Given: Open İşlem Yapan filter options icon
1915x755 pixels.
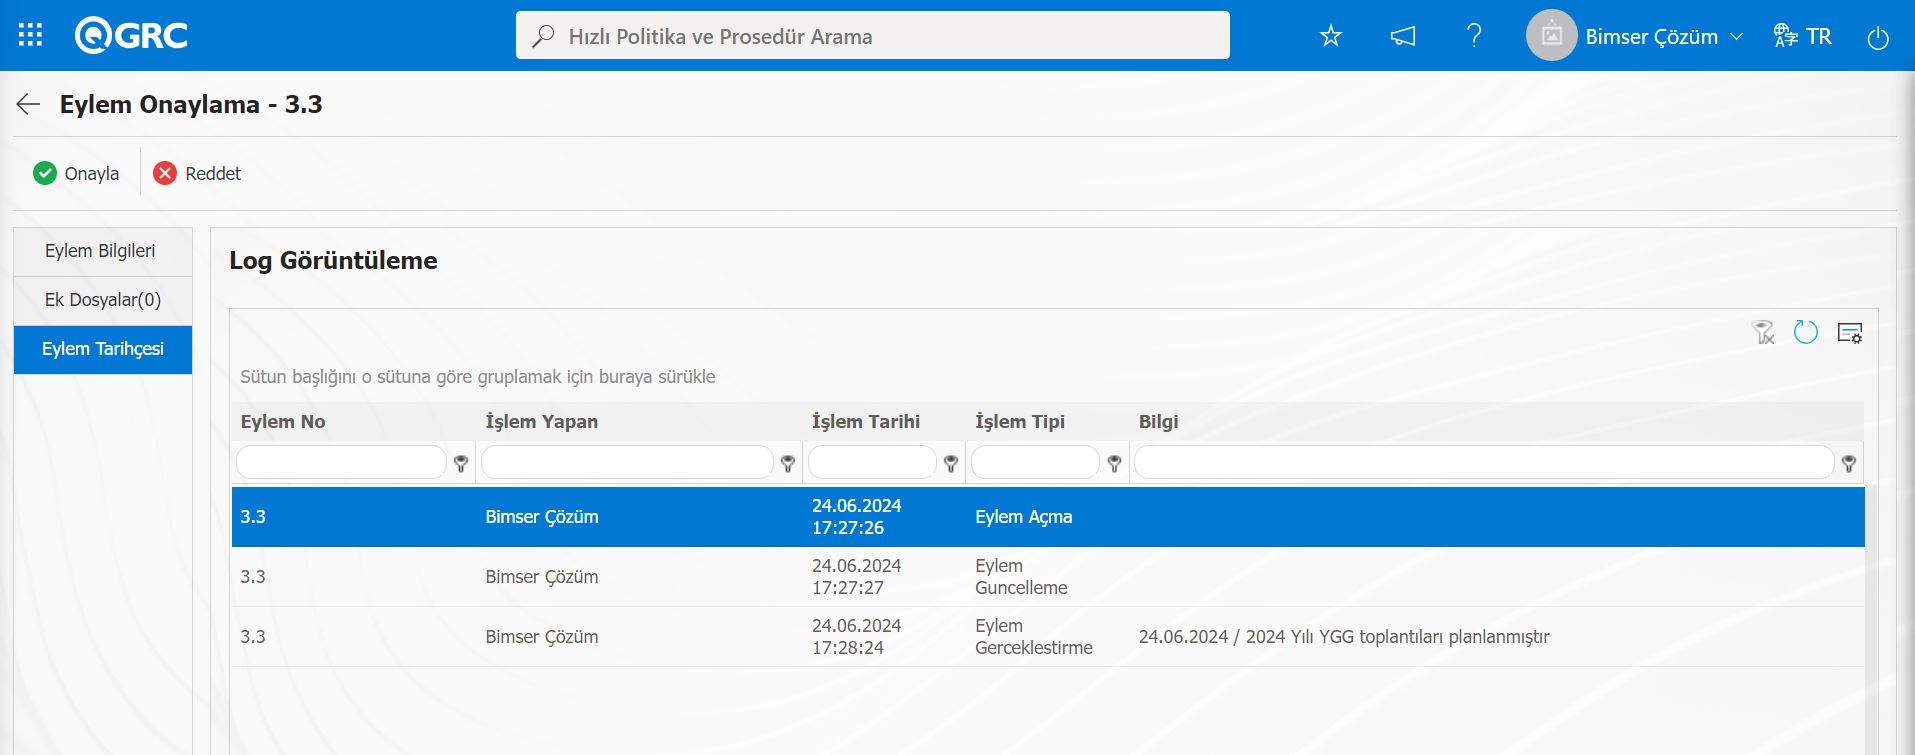Looking at the screenshot, I should coord(788,463).
